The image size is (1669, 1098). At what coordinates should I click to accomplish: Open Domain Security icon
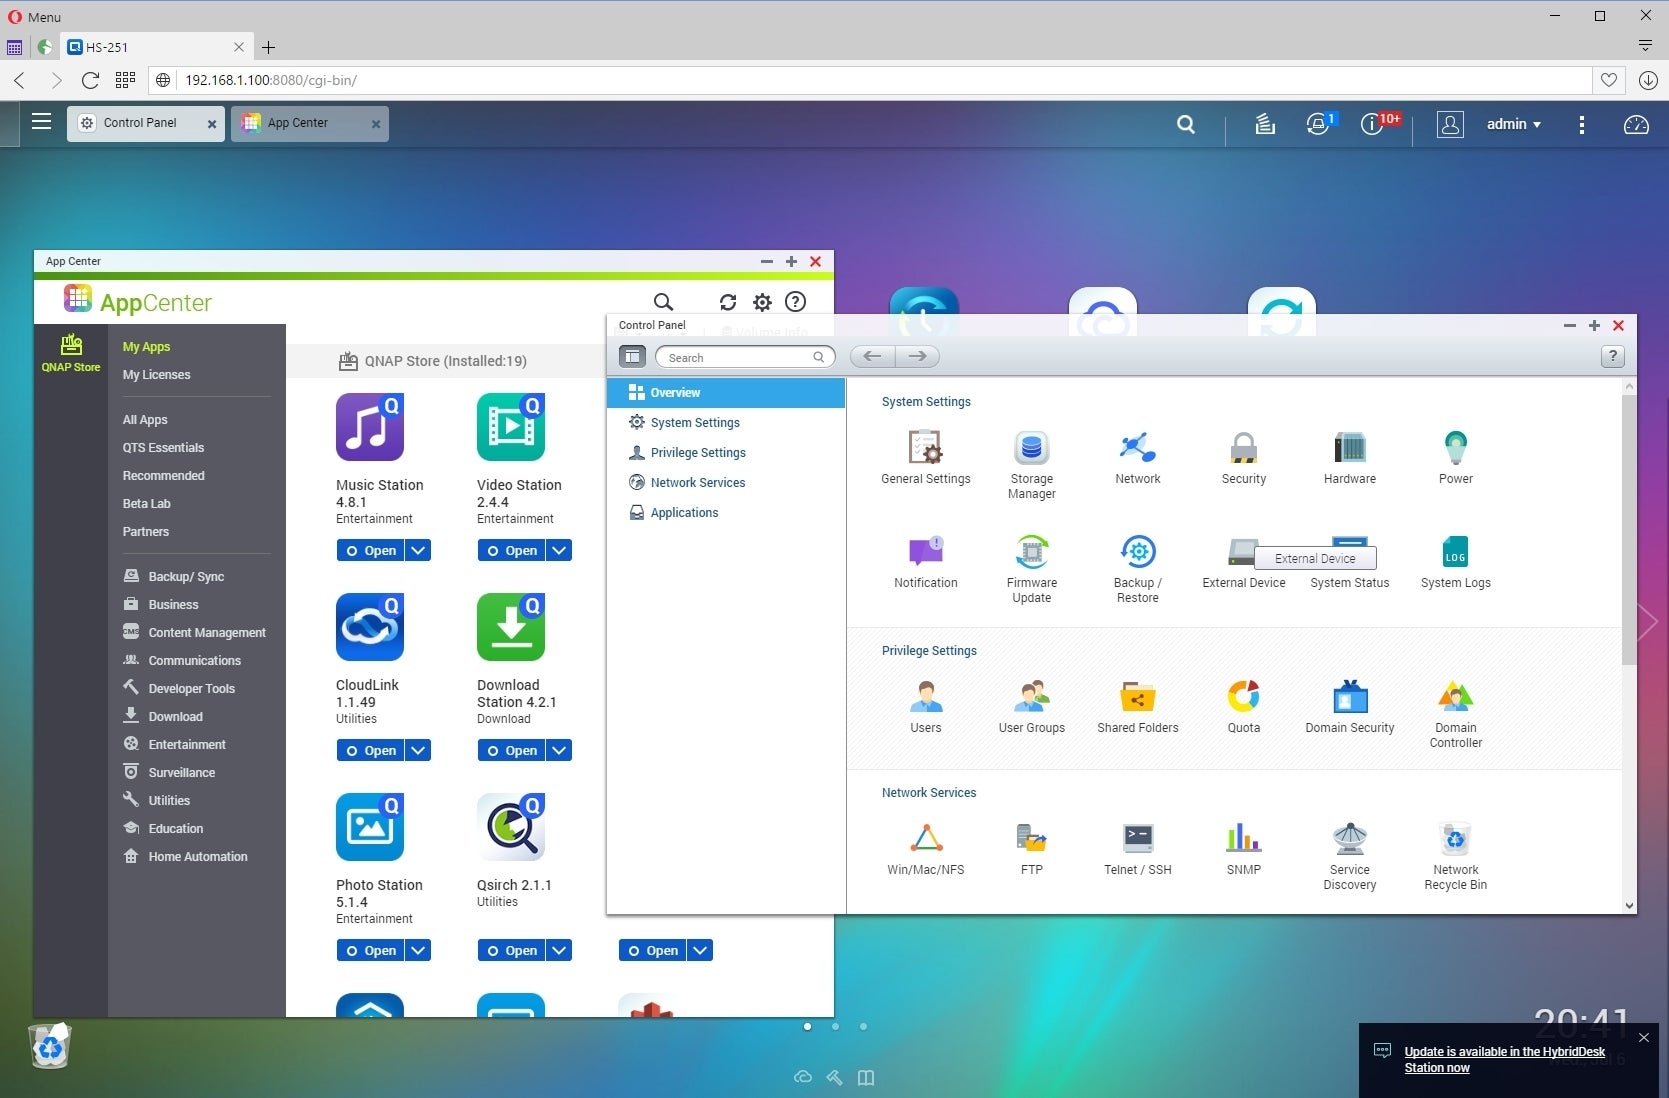tap(1350, 697)
